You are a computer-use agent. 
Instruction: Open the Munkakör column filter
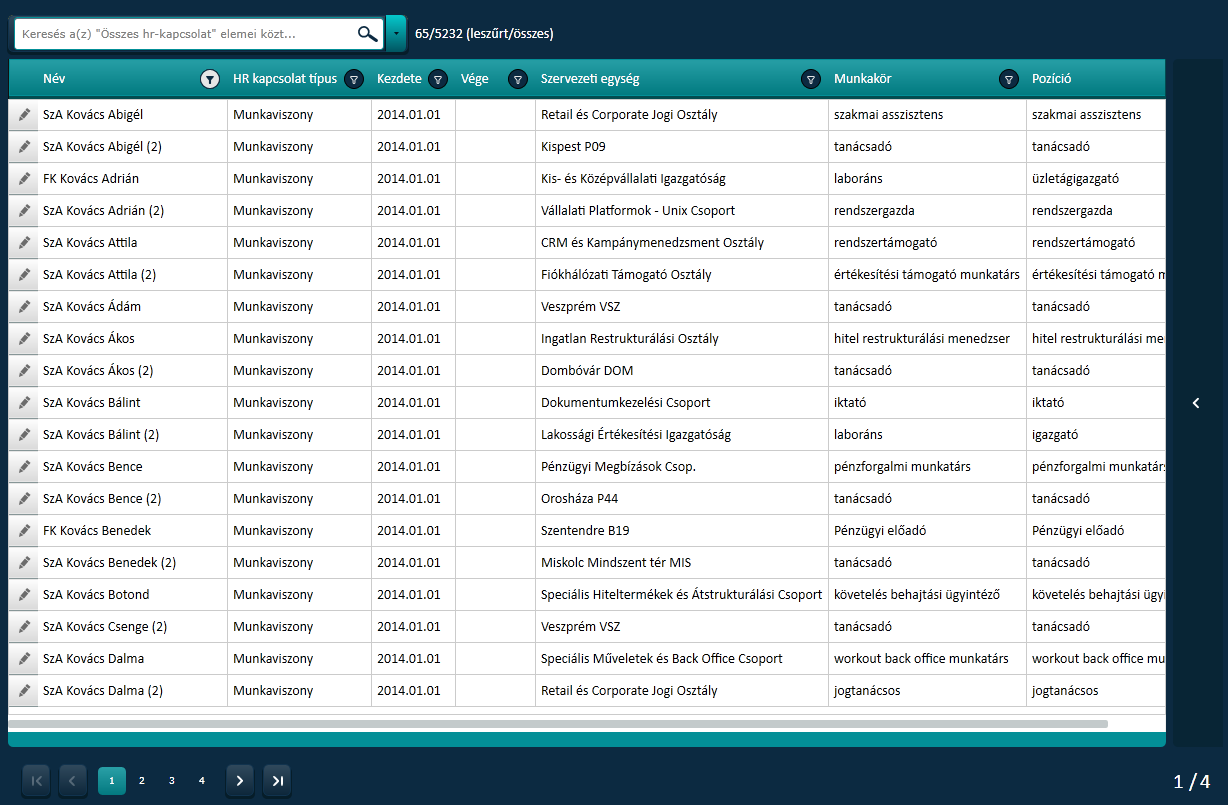[x=1009, y=79]
